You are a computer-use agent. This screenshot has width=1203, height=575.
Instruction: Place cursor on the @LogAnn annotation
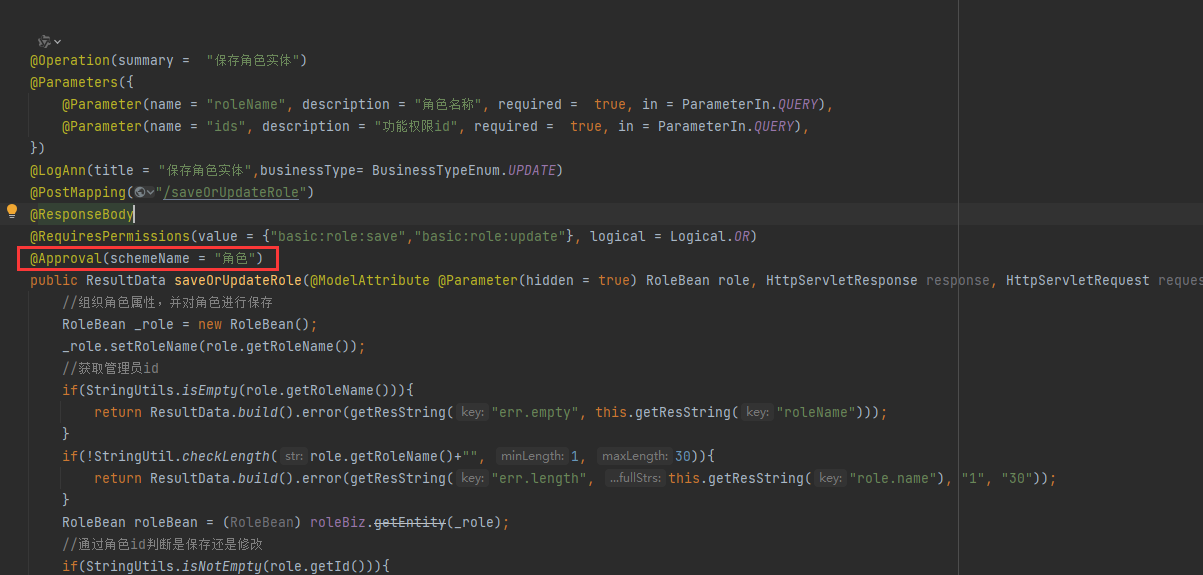pyautogui.click(x=58, y=170)
